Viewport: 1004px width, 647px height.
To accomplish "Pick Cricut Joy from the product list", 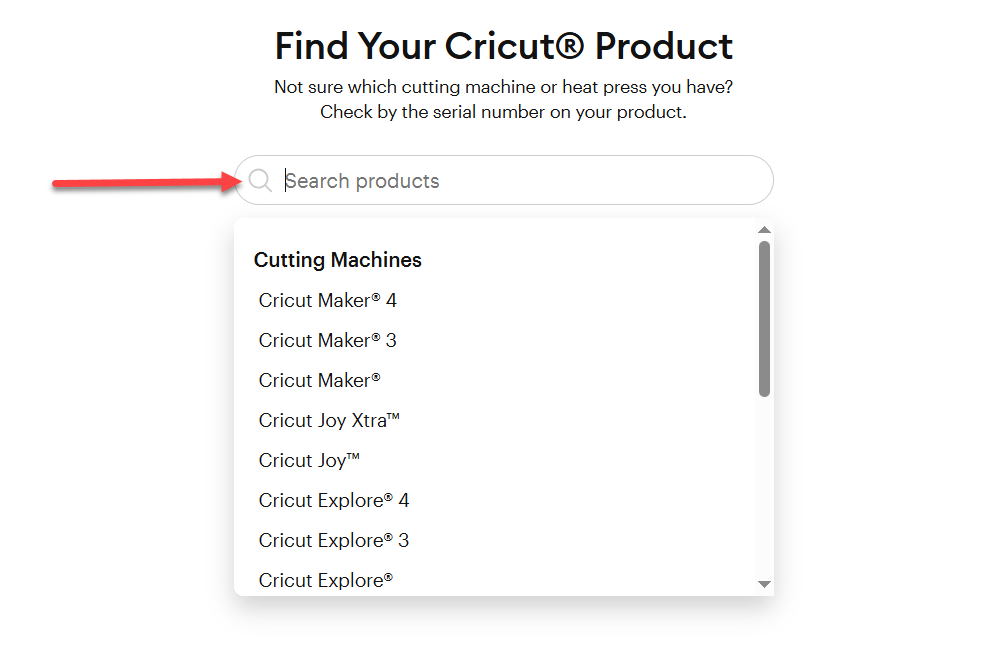I will pyautogui.click(x=308, y=460).
